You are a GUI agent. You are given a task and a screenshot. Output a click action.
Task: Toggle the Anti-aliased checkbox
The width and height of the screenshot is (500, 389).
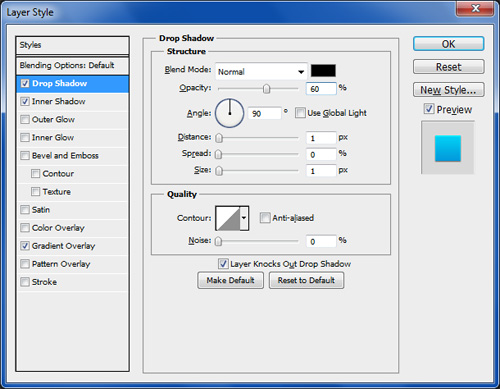click(x=265, y=218)
